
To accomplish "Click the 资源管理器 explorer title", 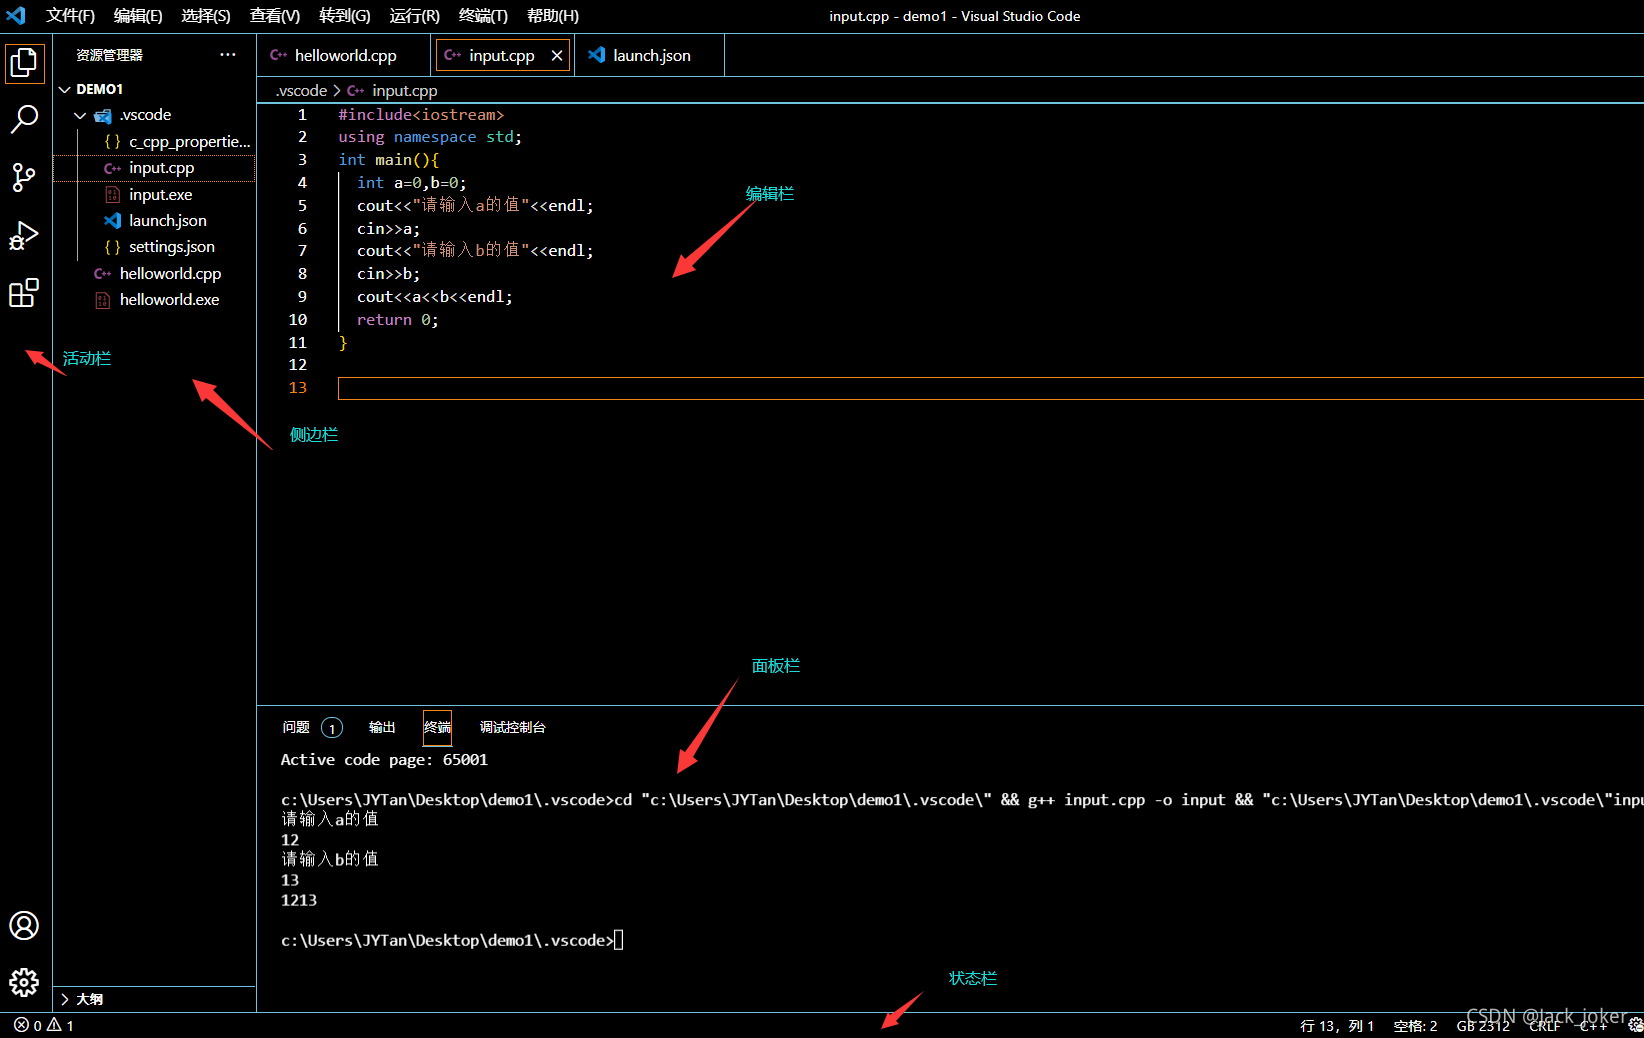I will coord(110,55).
